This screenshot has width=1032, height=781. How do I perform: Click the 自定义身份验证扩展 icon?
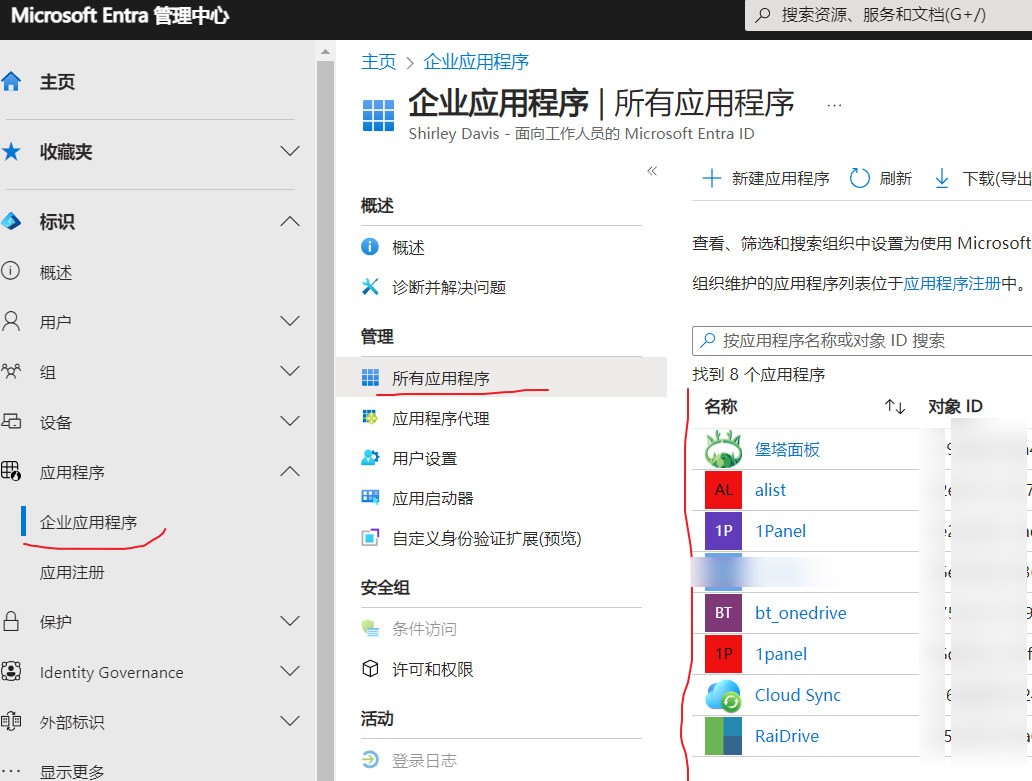tap(370, 538)
